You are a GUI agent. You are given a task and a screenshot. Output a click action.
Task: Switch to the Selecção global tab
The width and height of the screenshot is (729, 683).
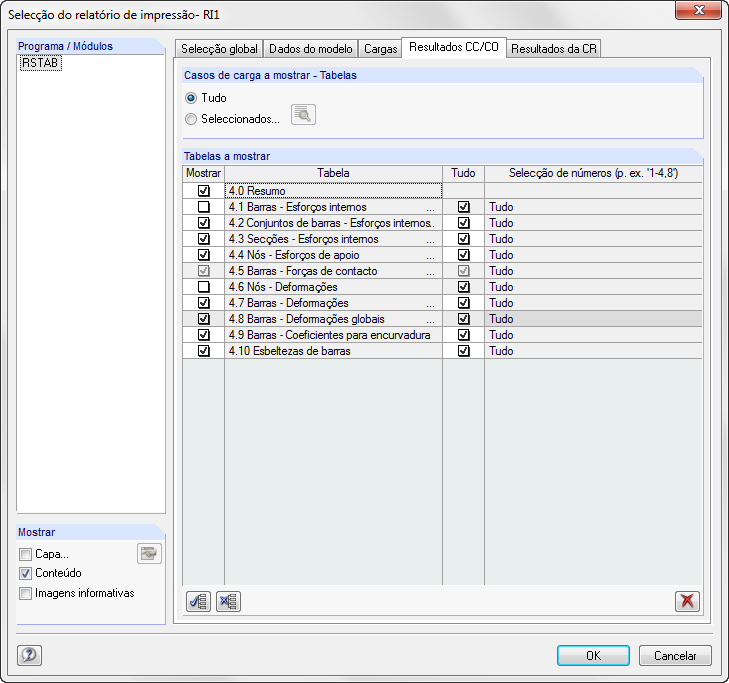pyautogui.click(x=219, y=49)
